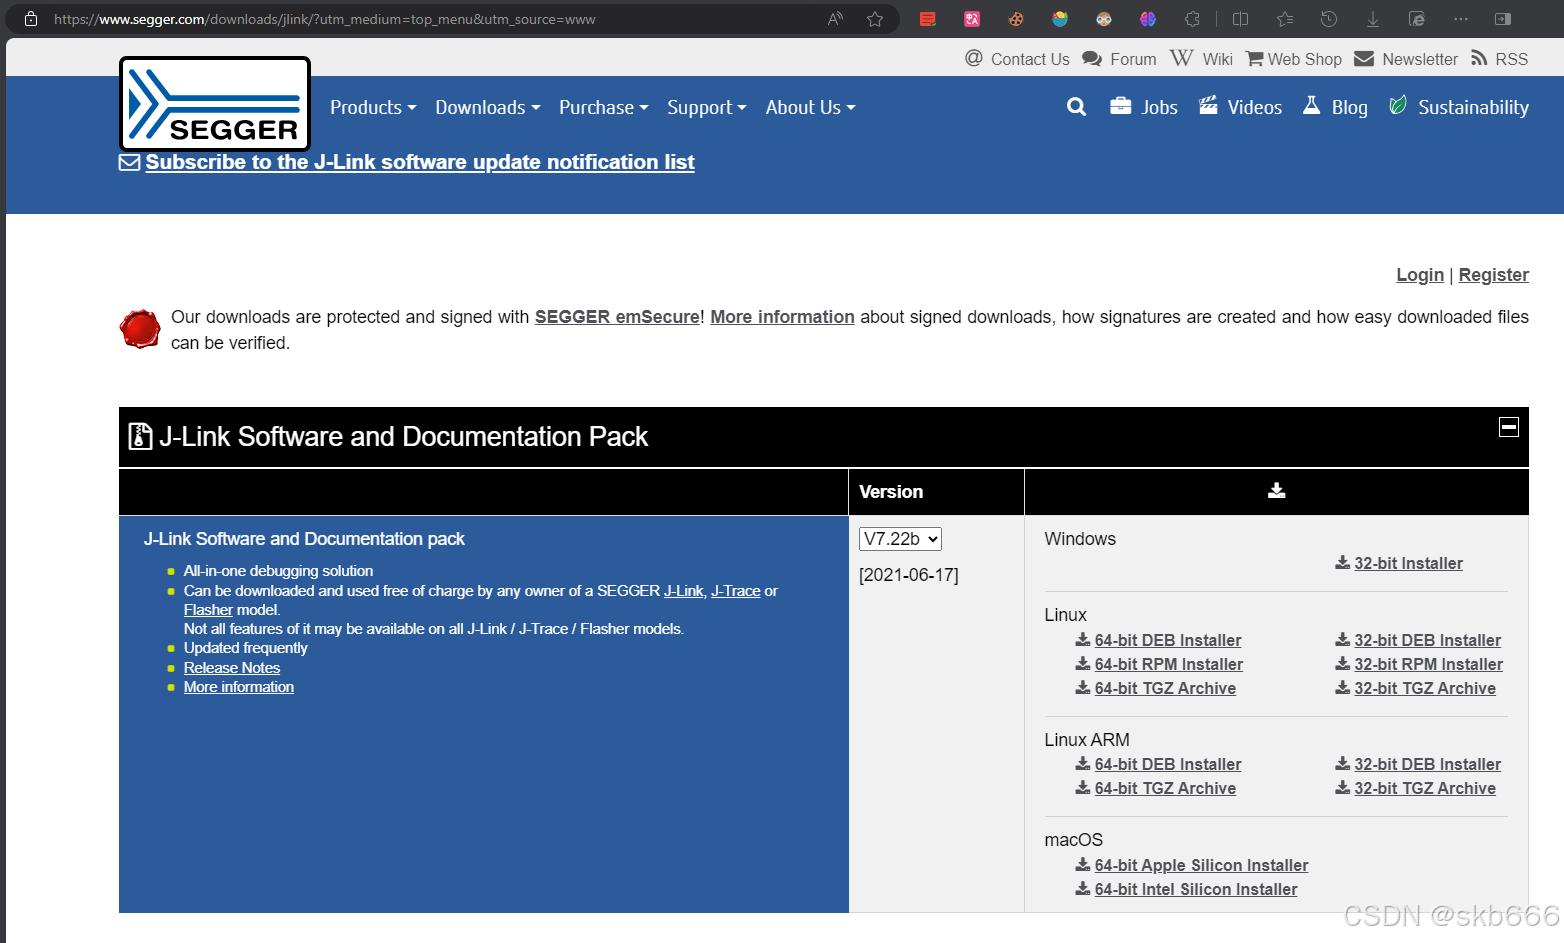
Task: Click the red emSecure seal icon
Action: pos(140,329)
